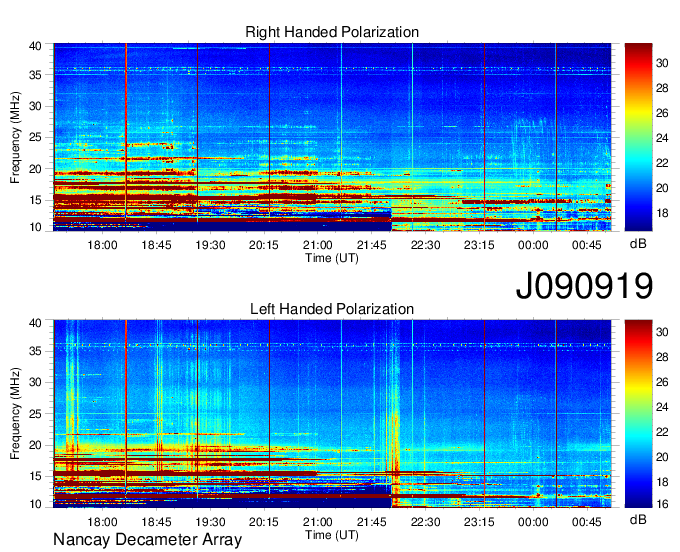The width and height of the screenshot is (680, 552).
Task: Click the top plot's 'Frequency (MHz)' axis label
Action: tap(15, 137)
